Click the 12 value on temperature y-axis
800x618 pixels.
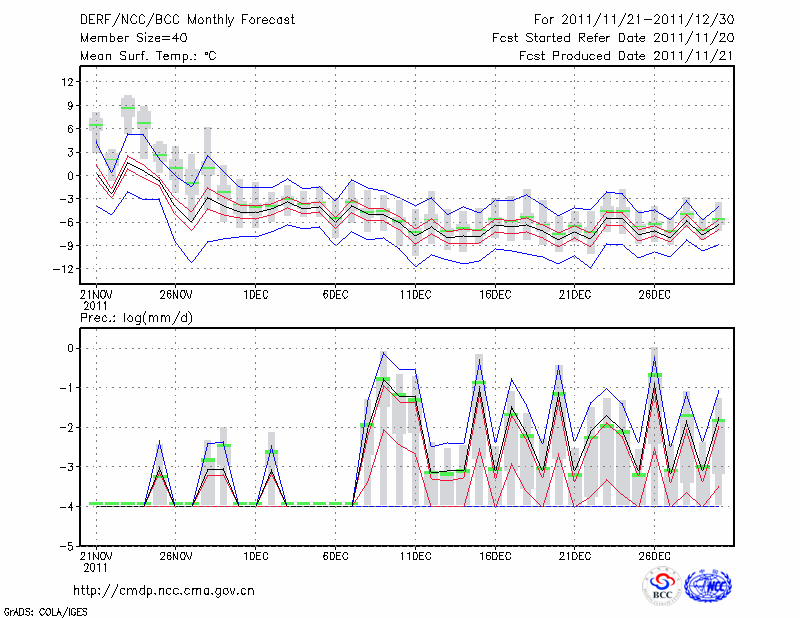coord(68,82)
